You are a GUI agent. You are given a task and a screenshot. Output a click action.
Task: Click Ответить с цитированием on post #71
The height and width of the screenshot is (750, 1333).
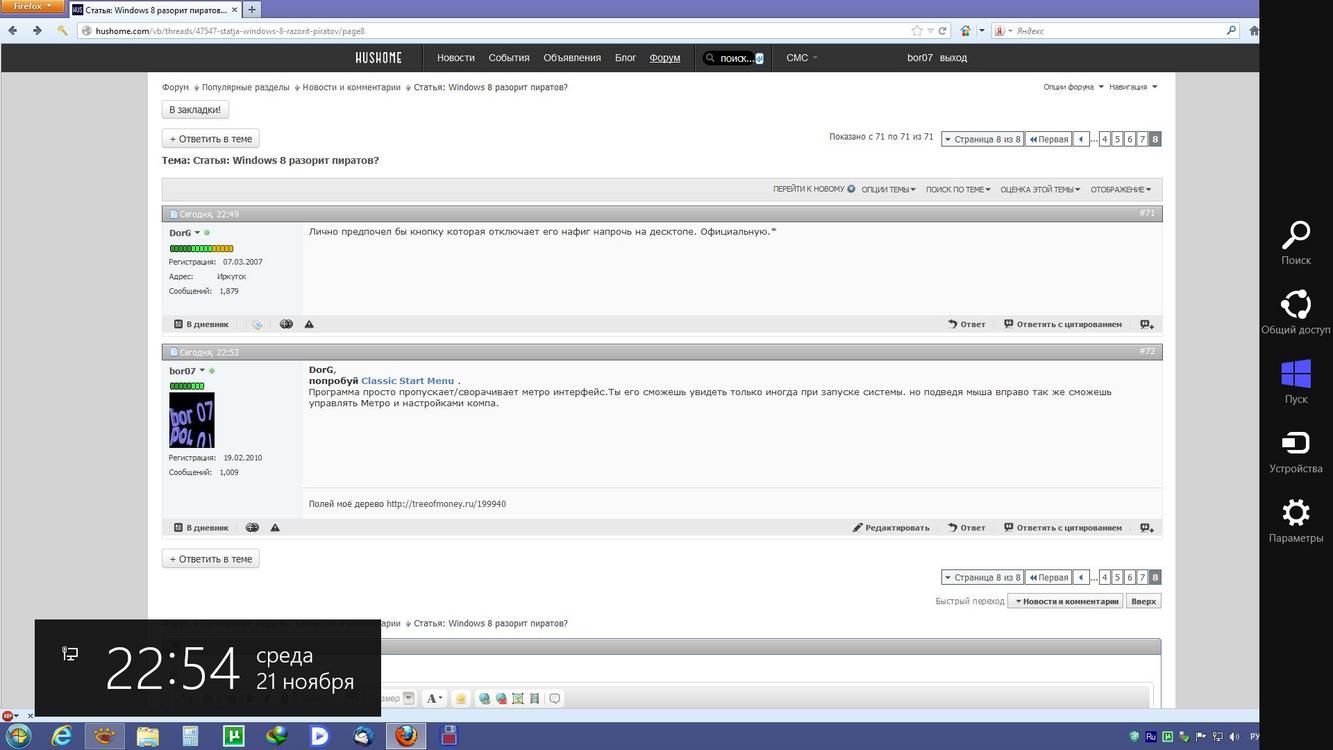tap(1063, 324)
